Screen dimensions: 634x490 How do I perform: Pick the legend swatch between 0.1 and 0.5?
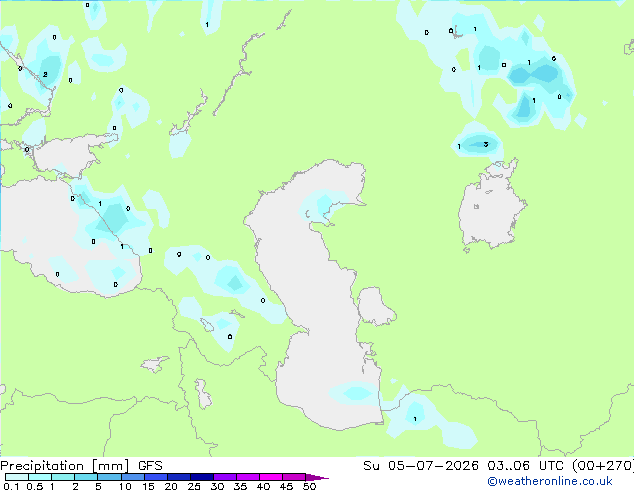(x=17, y=477)
